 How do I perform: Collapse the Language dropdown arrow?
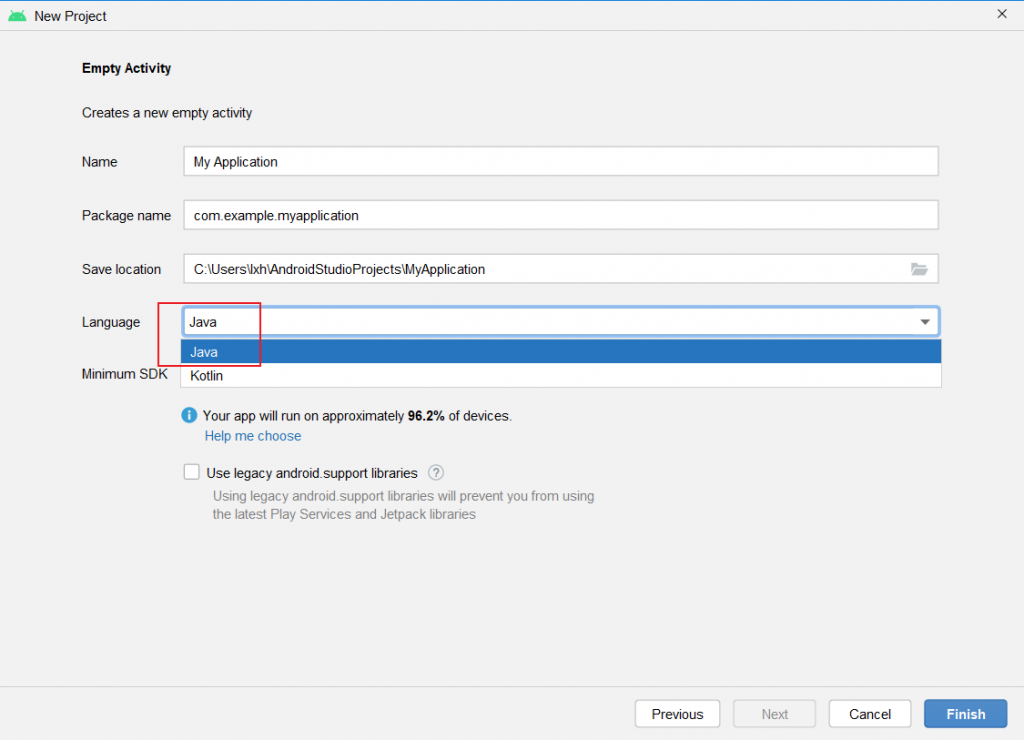(x=925, y=322)
